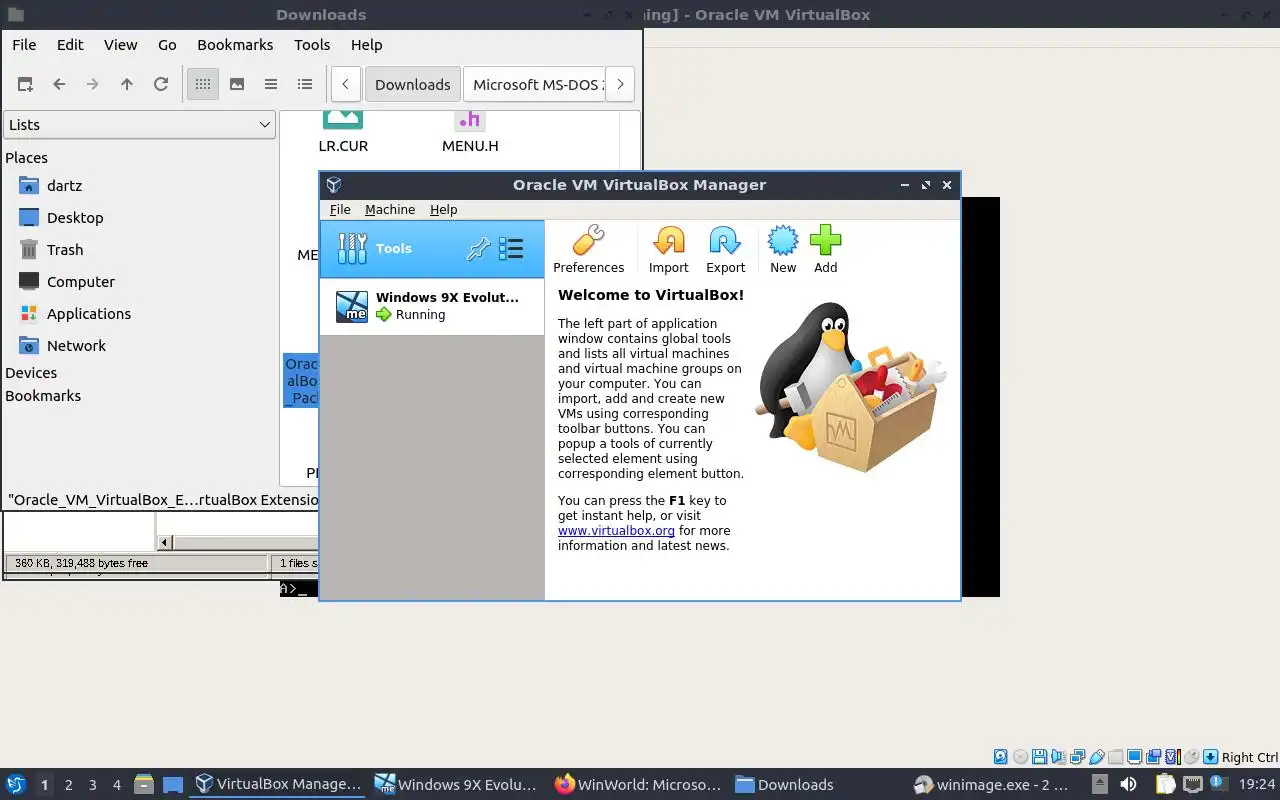
Task: Open Go menu in Downloads window
Action: [x=167, y=45]
